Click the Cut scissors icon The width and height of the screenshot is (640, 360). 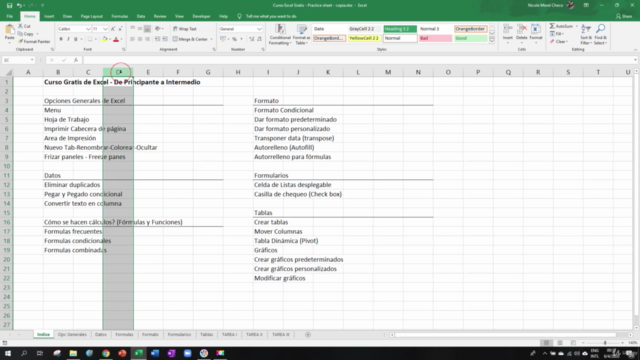(20, 26)
